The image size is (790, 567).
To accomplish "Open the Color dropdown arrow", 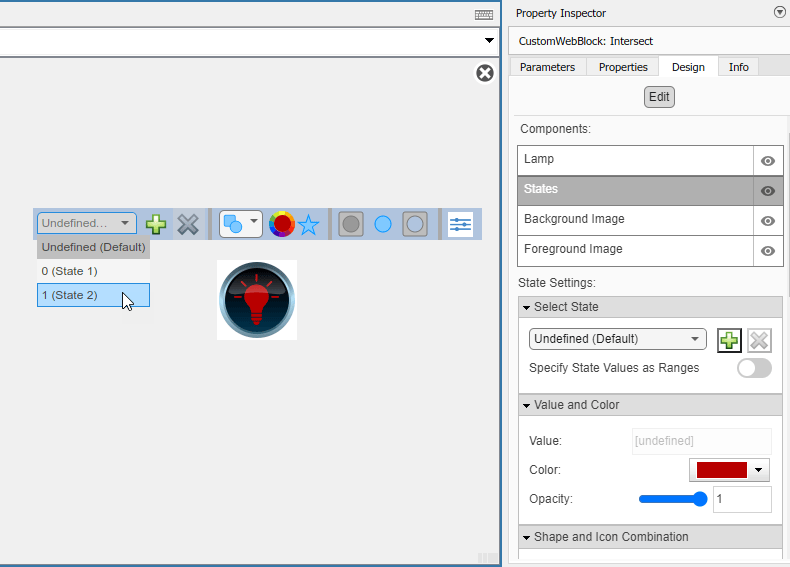I will [758, 470].
